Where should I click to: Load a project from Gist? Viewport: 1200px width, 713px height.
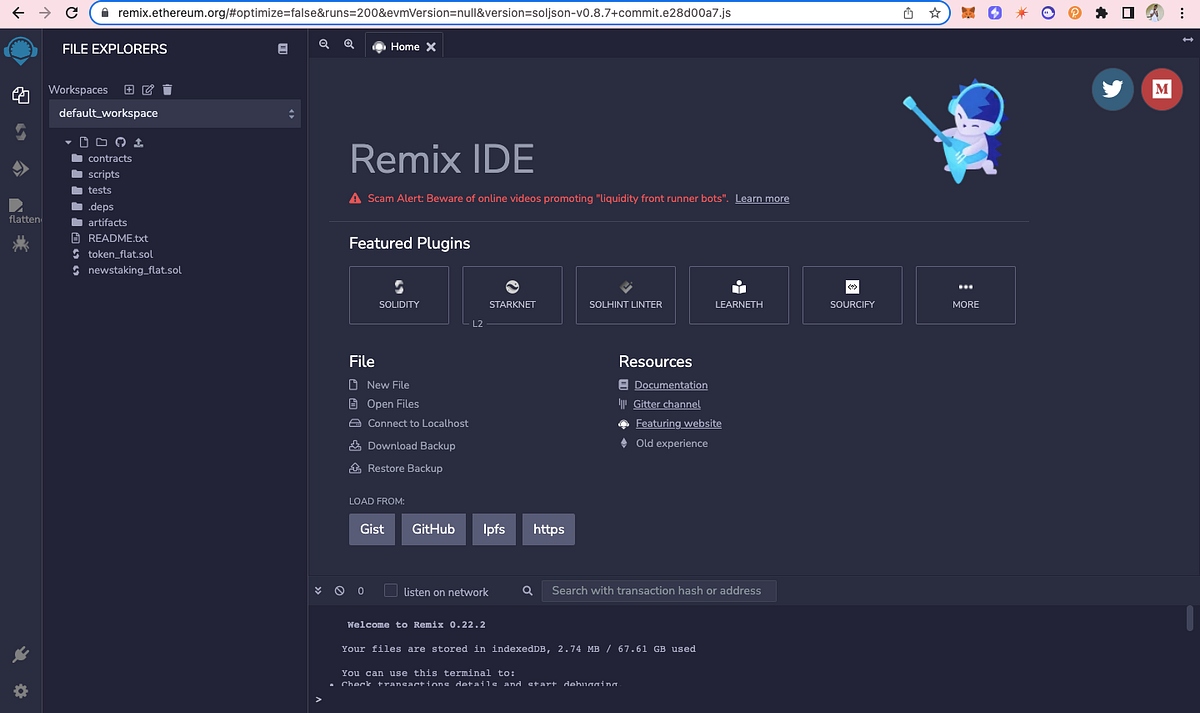pos(371,529)
